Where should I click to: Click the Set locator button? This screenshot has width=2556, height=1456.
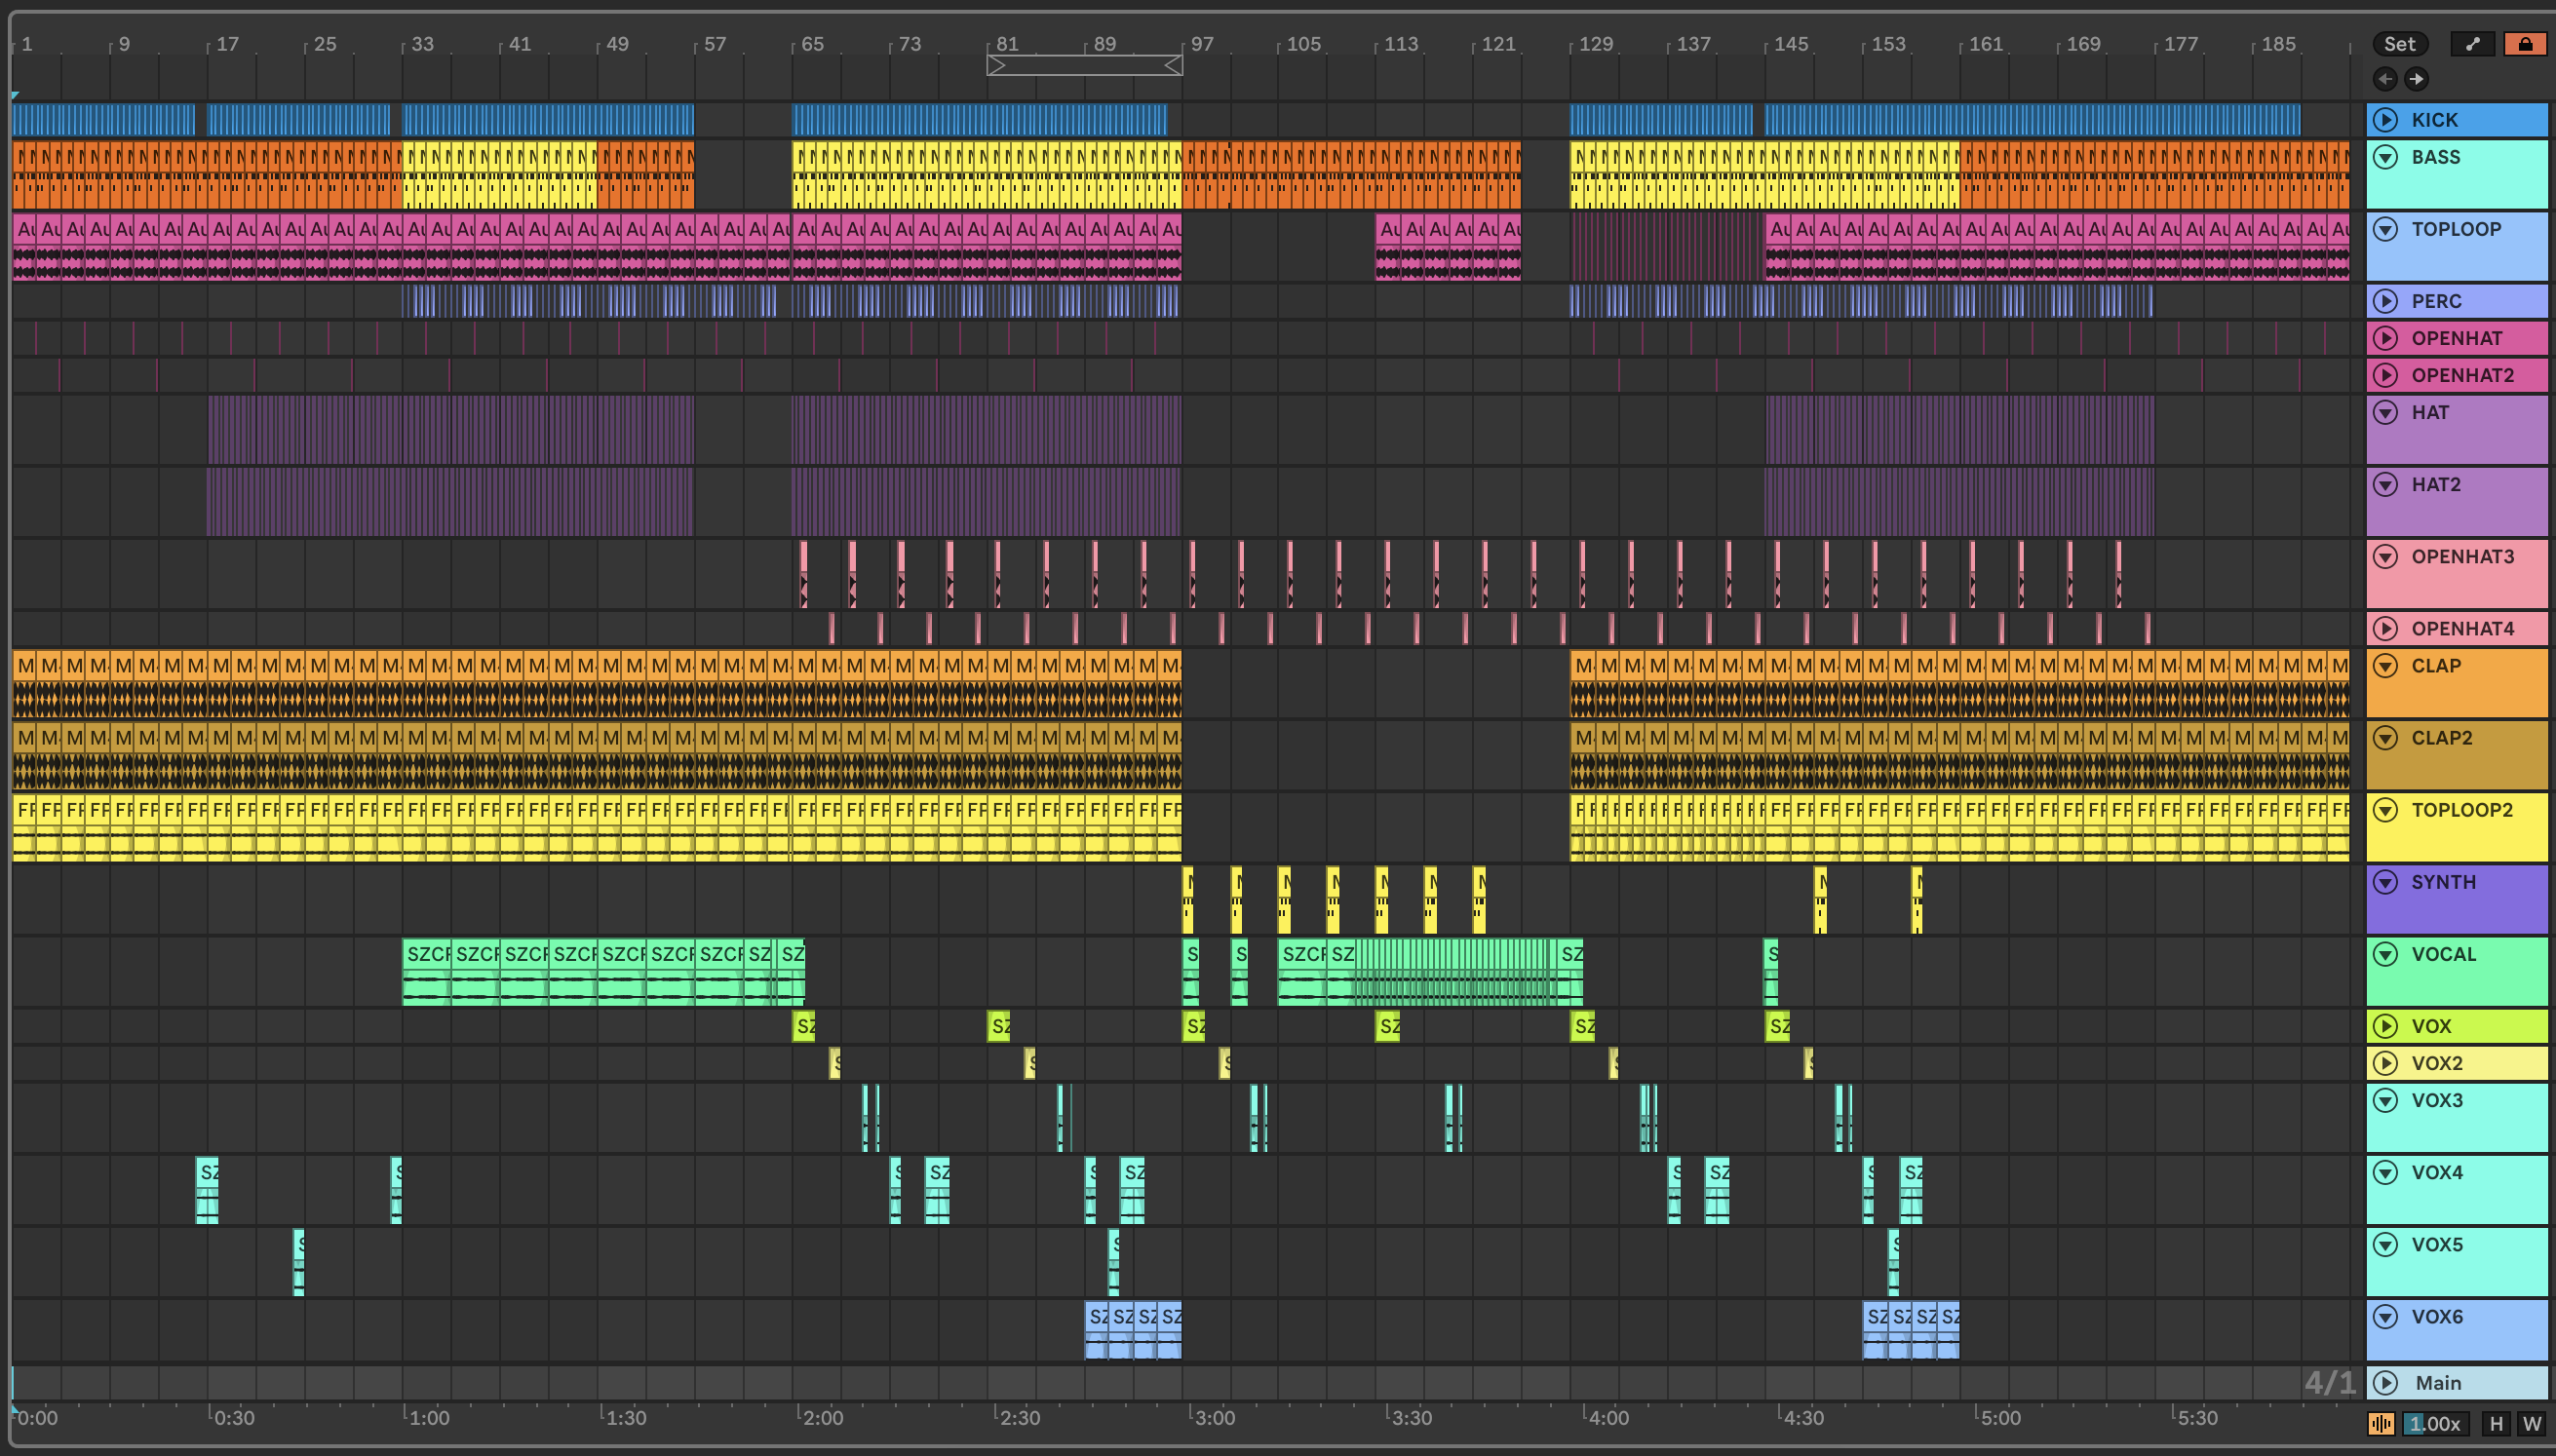(x=2399, y=44)
